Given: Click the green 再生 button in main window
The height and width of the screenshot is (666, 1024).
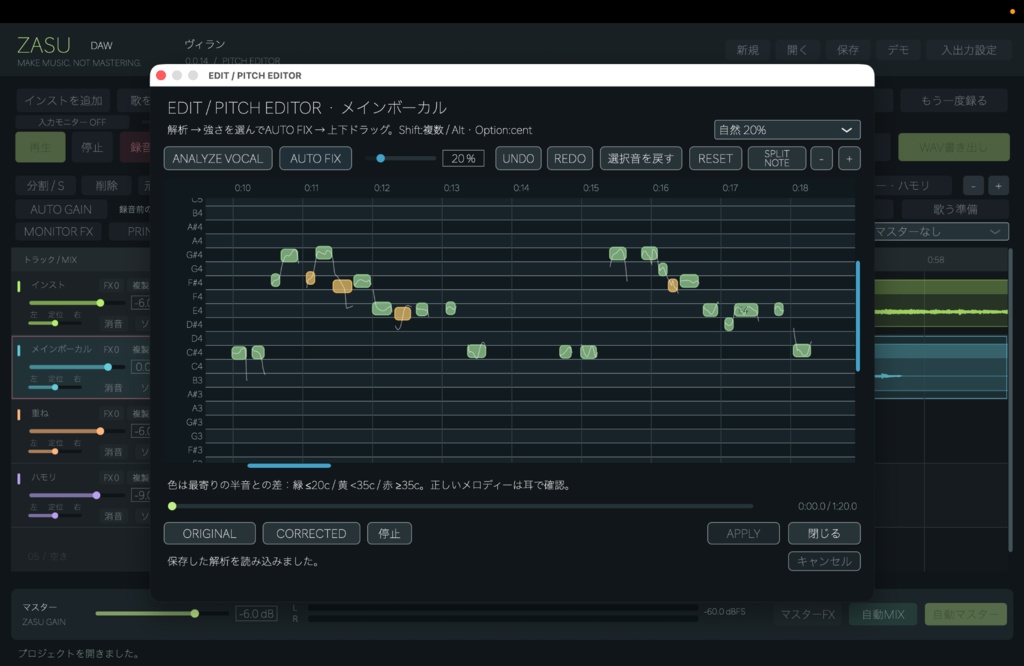Looking at the screenshot, I should (x=40, y=147).
